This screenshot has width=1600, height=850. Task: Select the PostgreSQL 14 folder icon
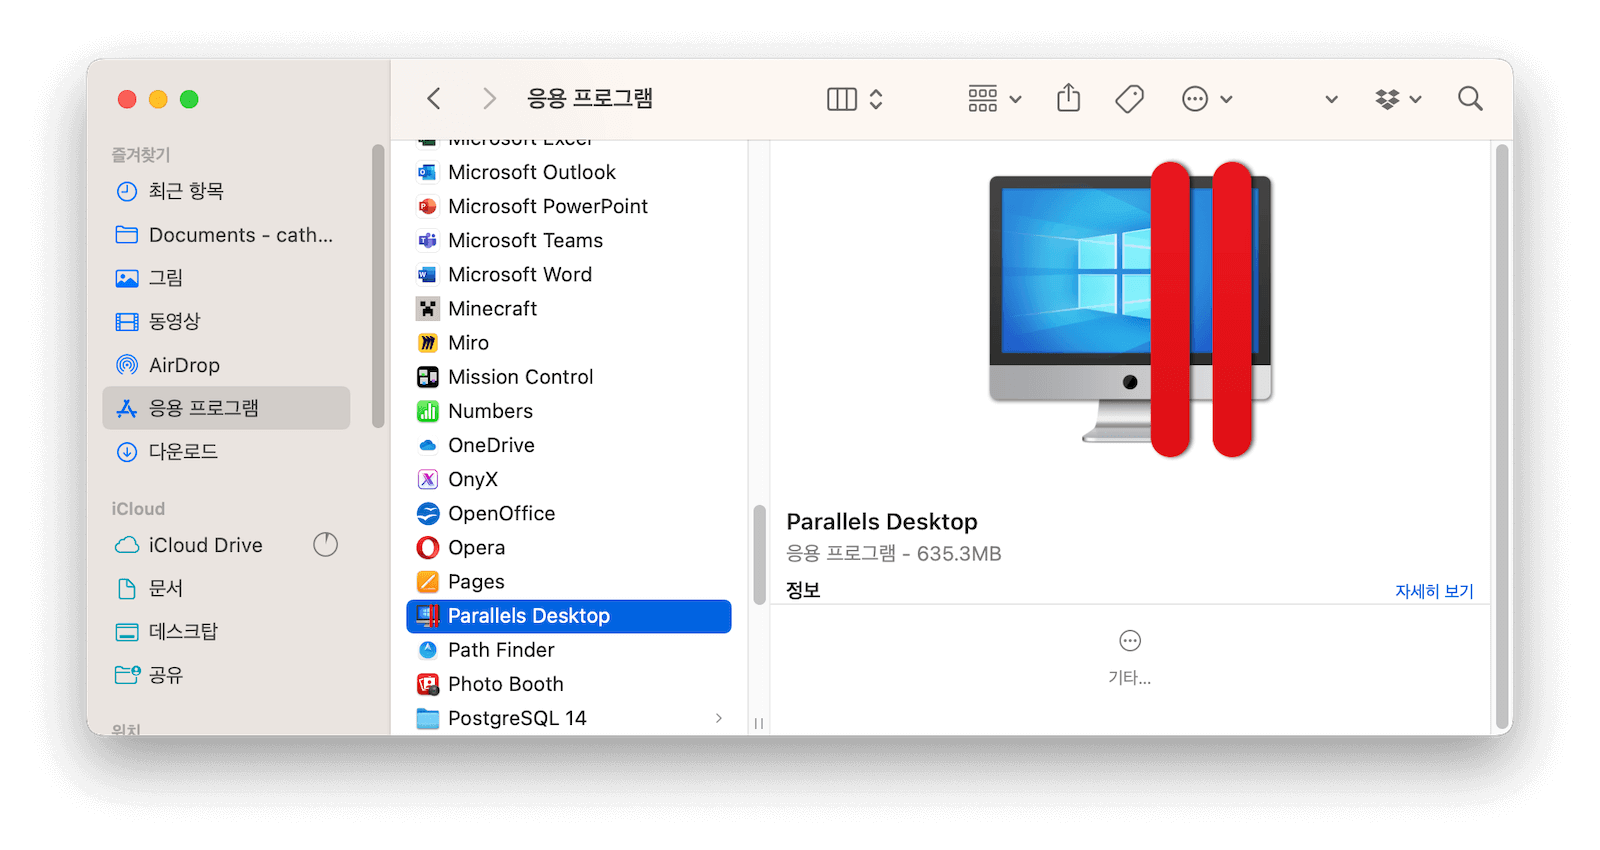pyautogui.click(x=427, y=718)
